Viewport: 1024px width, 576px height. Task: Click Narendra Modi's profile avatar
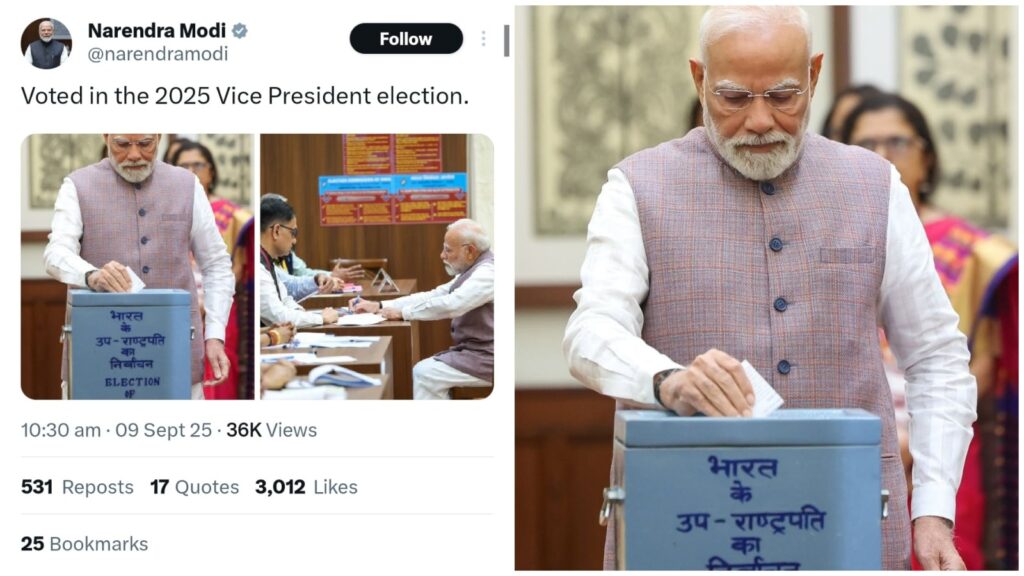(x=46, y=42)
